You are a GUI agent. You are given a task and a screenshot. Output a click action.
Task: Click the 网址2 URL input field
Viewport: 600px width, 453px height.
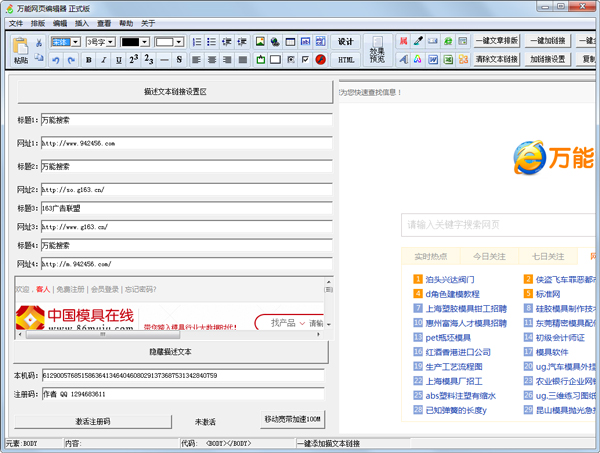186,189
